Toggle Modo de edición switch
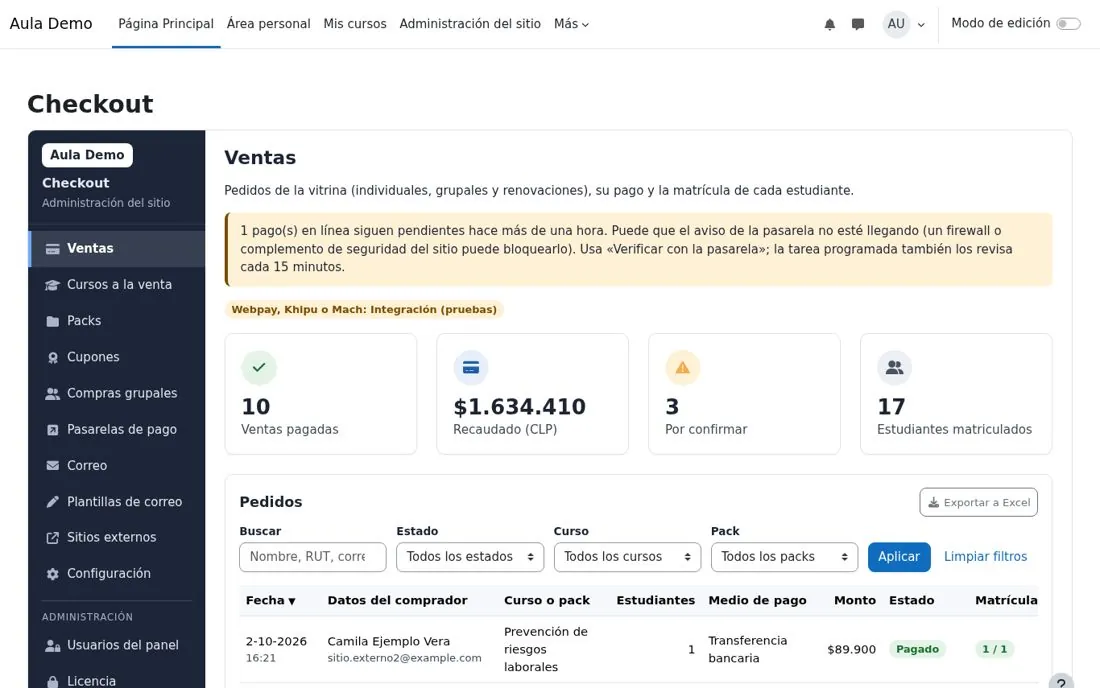Viewport: 1100px width, 688px height. click(1068, 24)
